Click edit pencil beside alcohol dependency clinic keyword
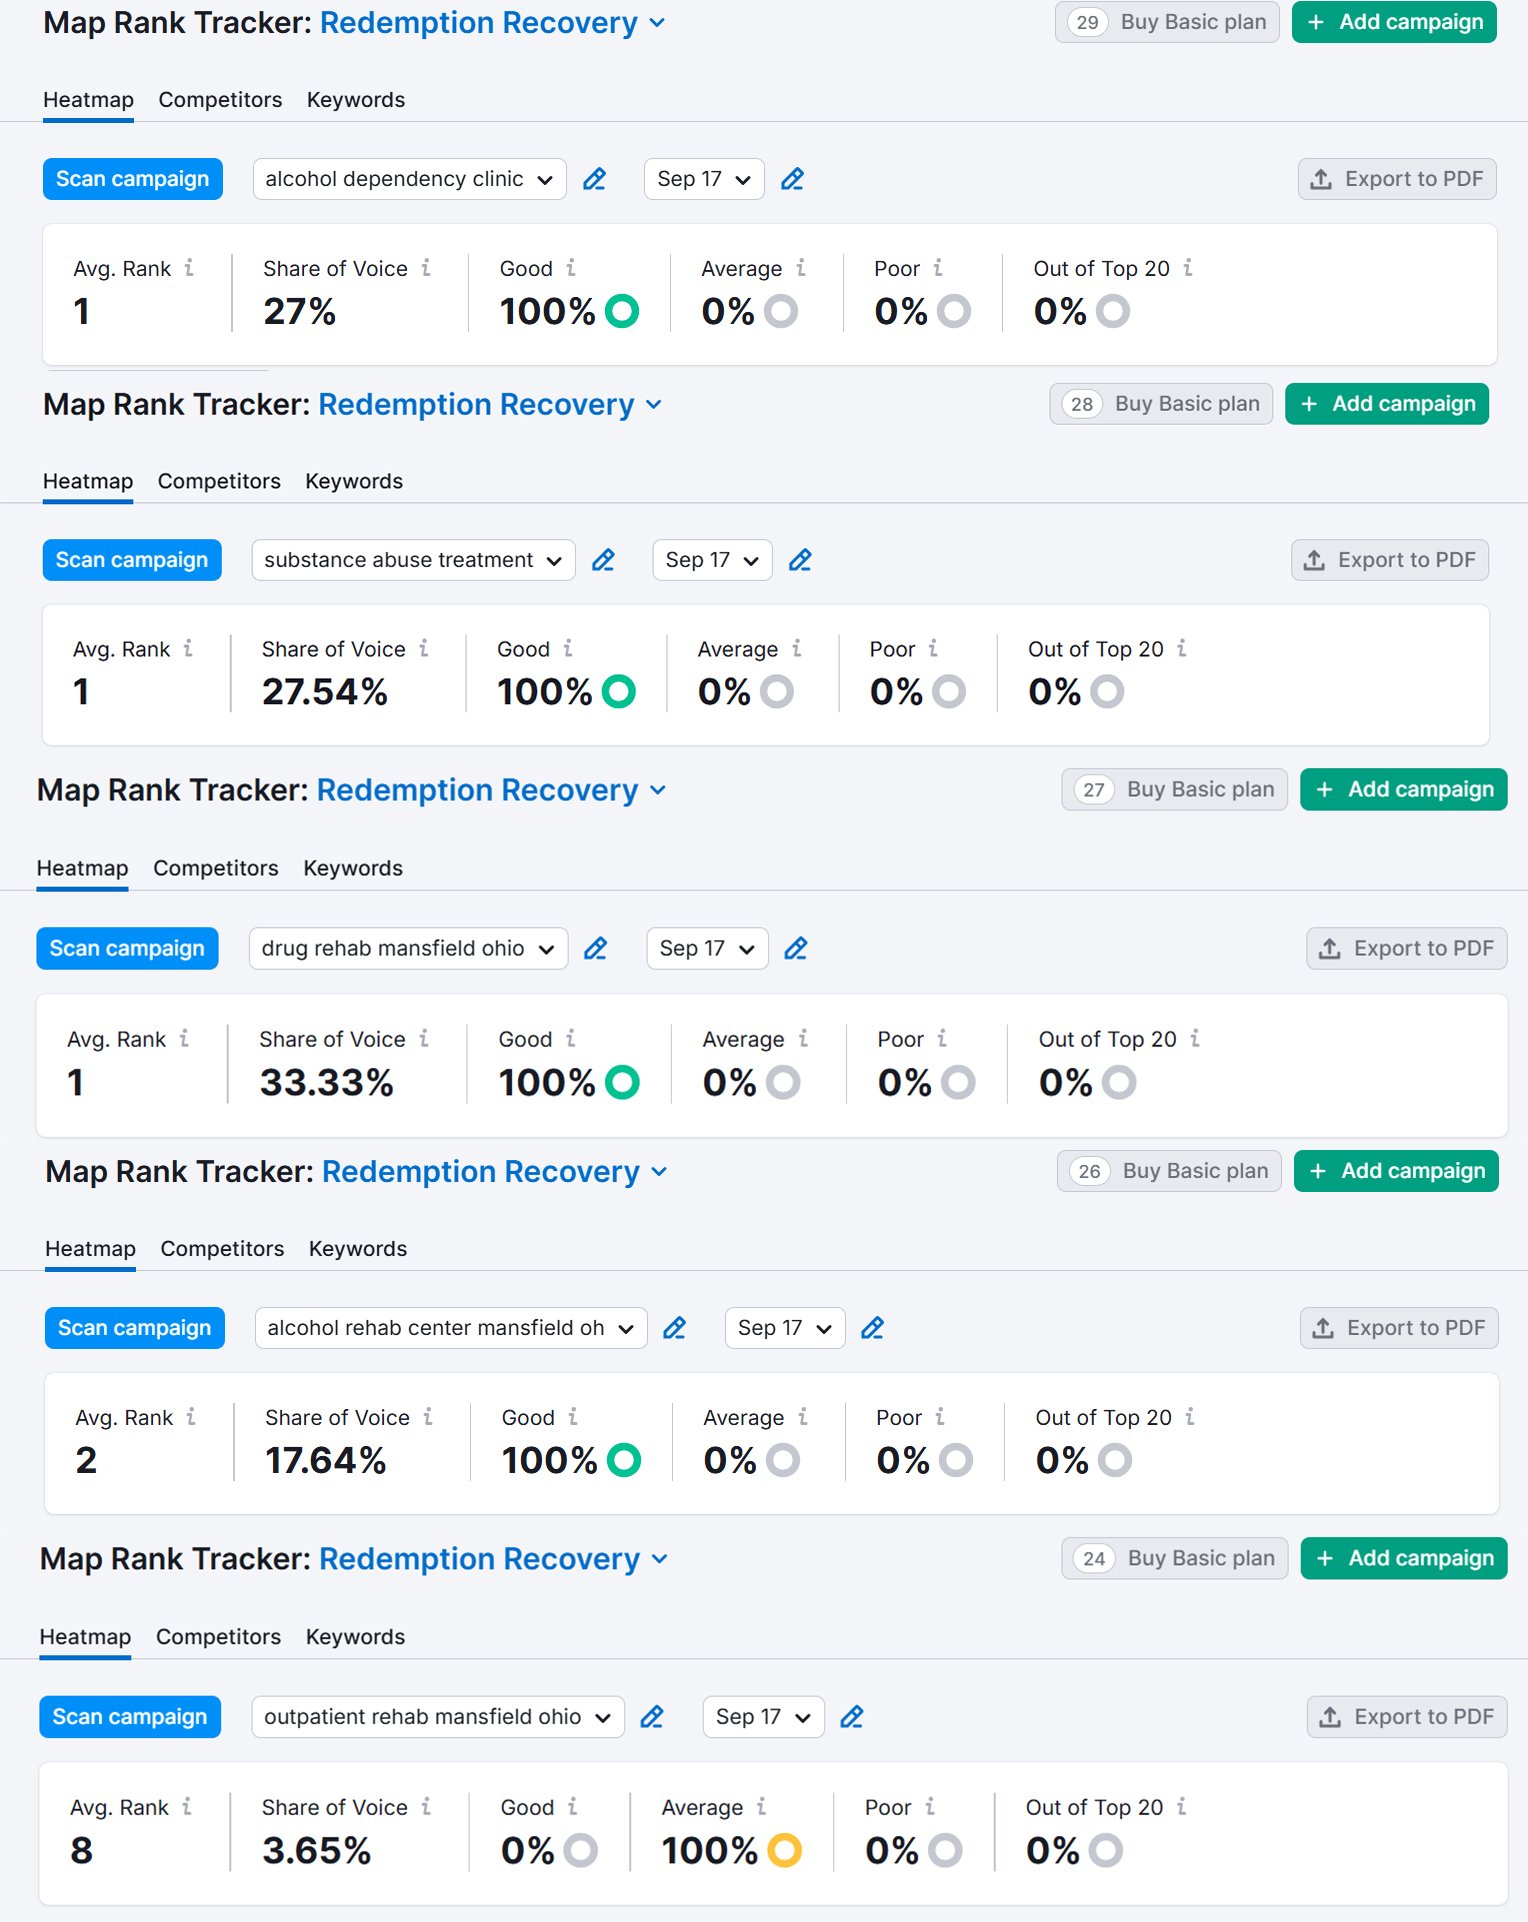The height and width of the screenshot is (1922, 1528). click(x=594, y=179)
